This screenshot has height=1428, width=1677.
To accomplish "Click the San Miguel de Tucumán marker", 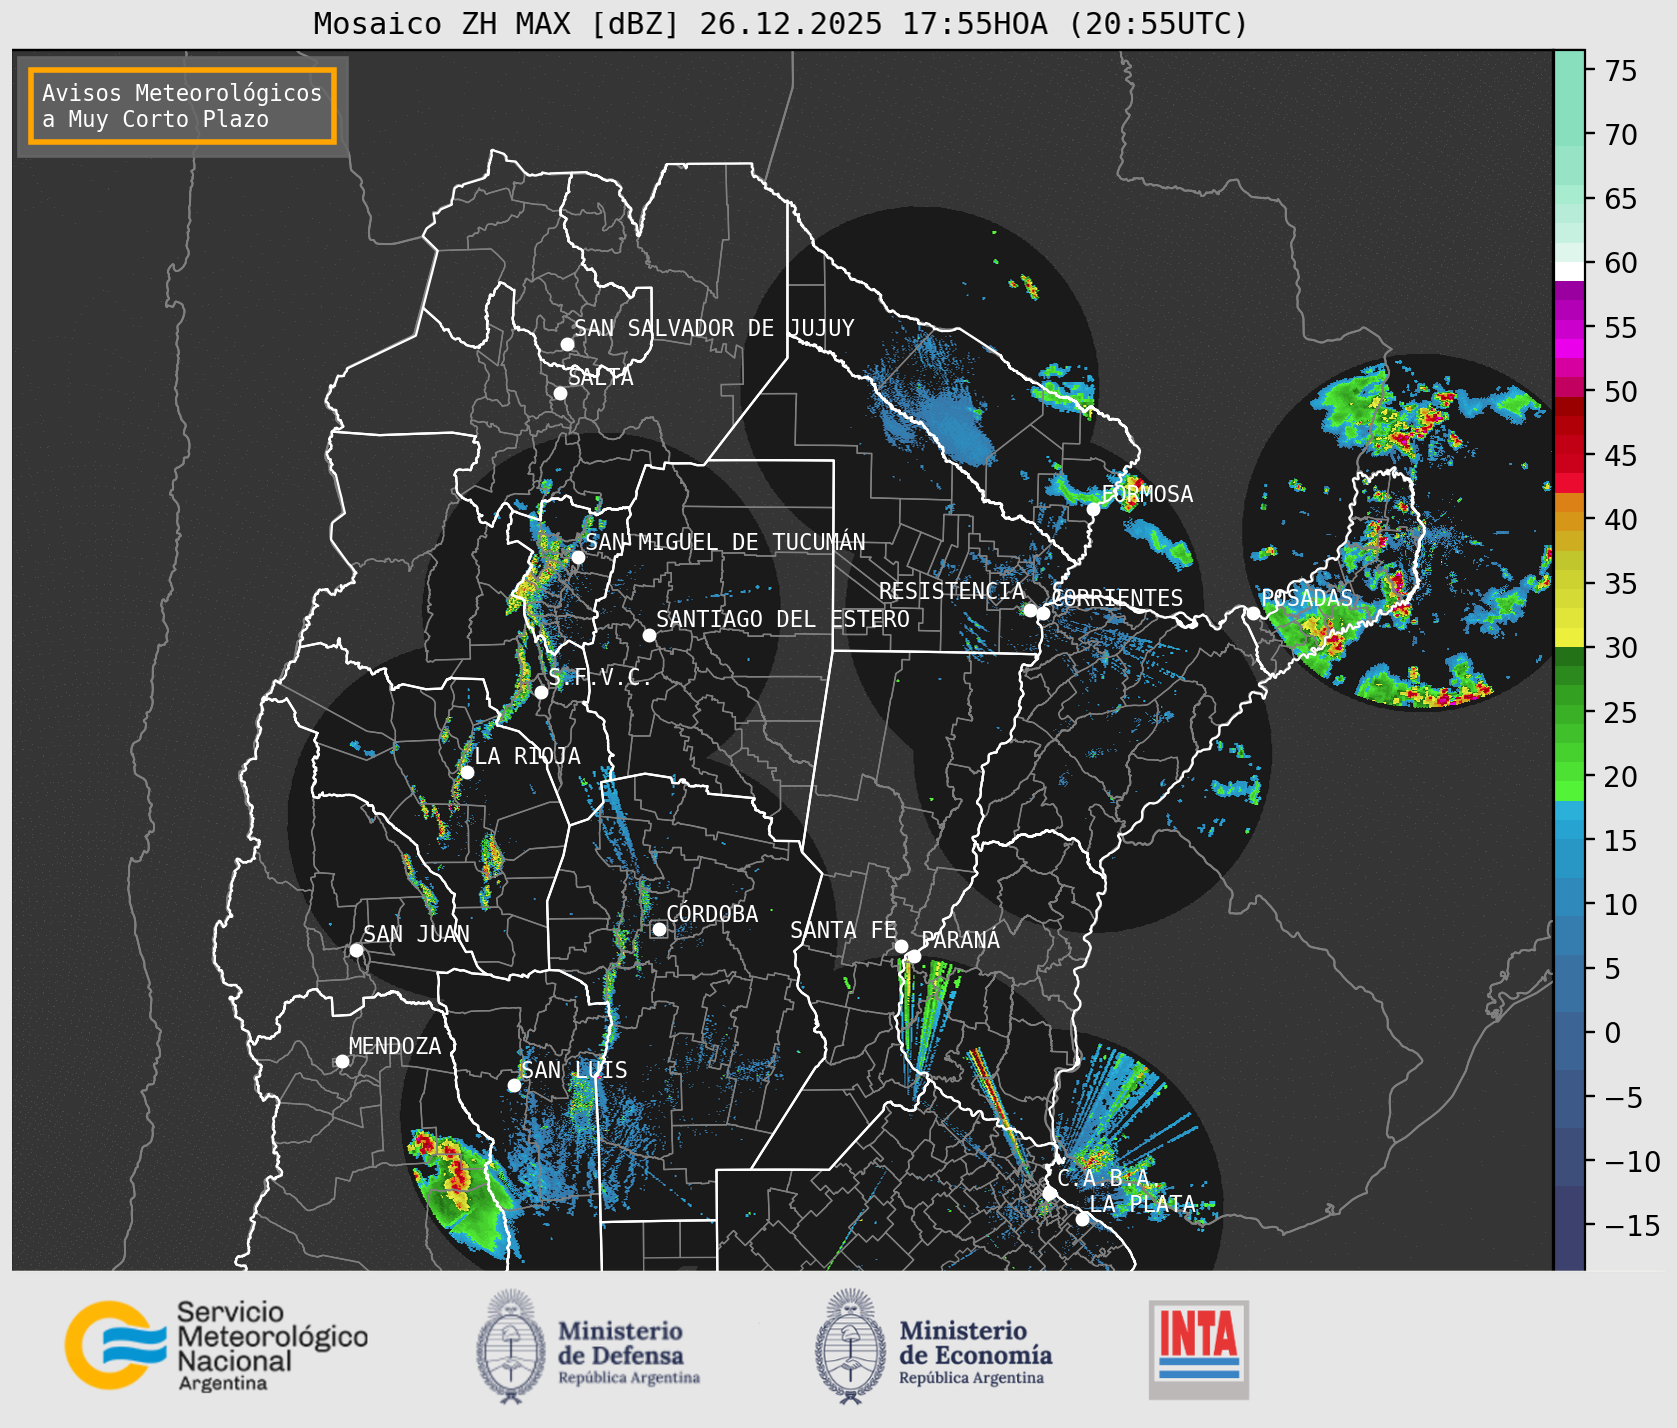I will tap(578, 557).
